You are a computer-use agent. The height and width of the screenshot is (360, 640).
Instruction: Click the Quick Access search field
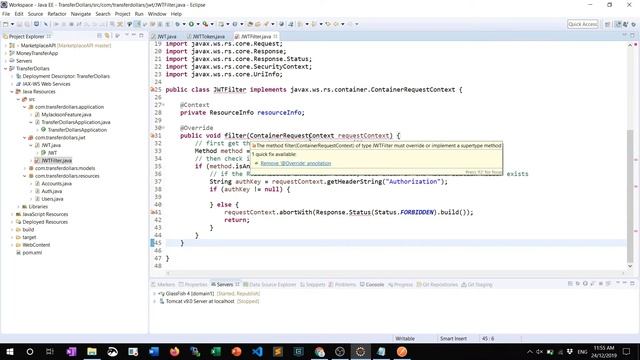click(582, 24)
